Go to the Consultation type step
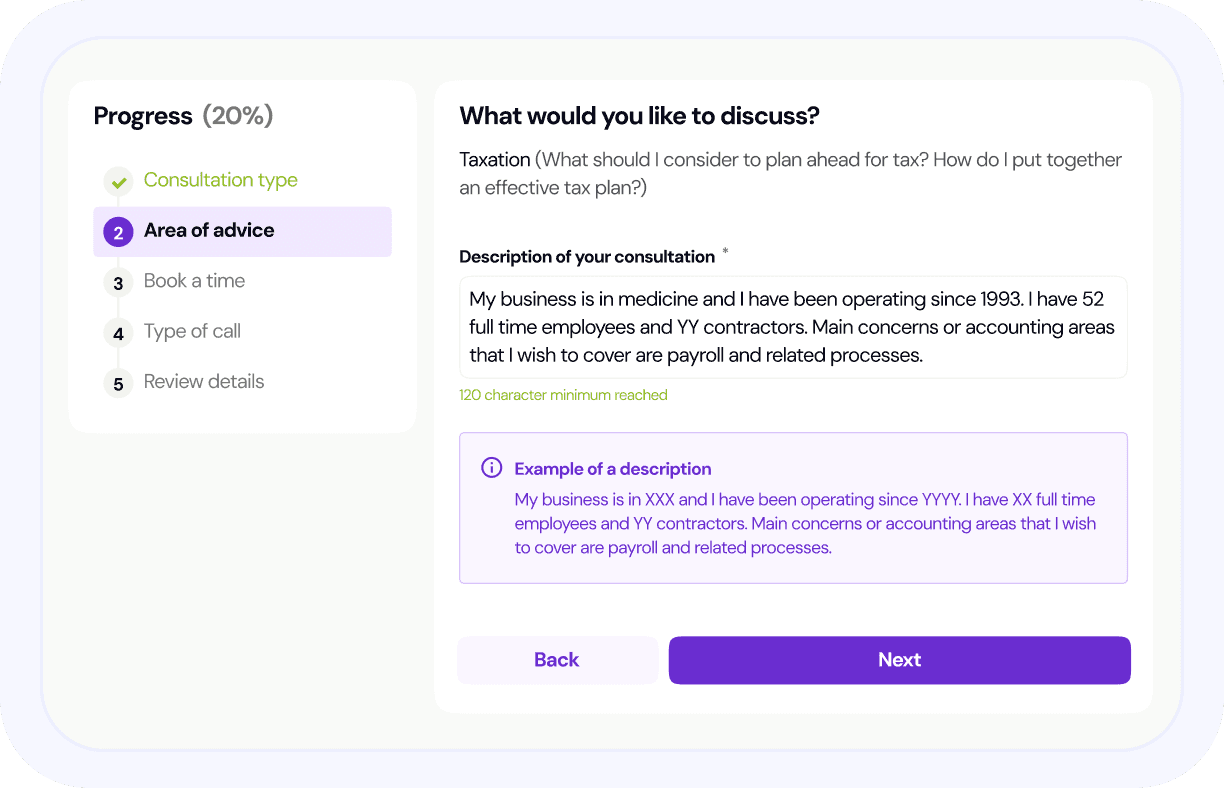 pyautogui.click(x=220, y=180)
